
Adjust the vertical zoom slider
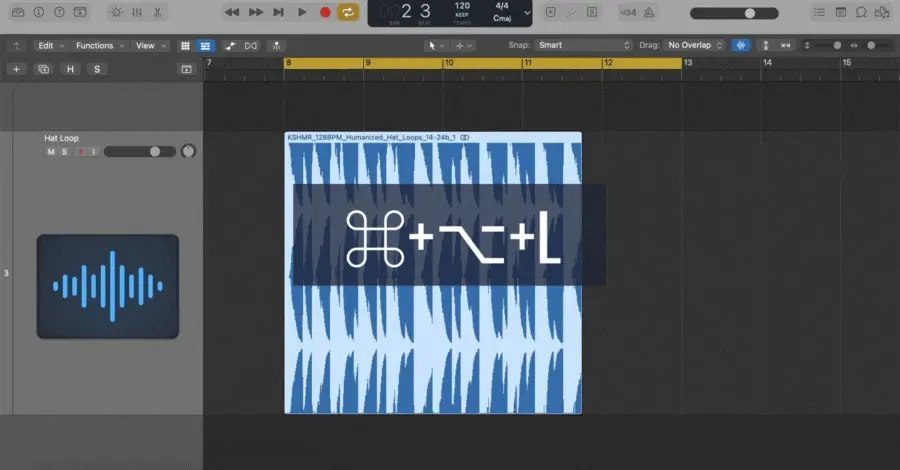pyautogui.click(x=827, y=45)
